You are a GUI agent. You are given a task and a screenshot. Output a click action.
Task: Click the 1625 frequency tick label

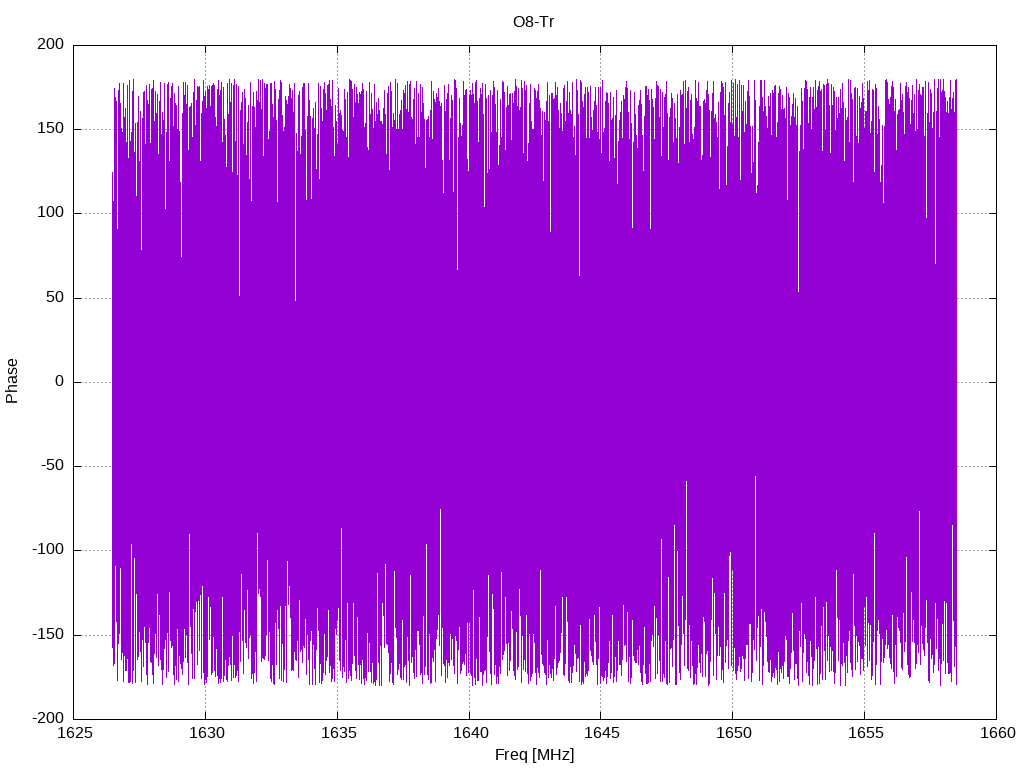pos(74,733)
